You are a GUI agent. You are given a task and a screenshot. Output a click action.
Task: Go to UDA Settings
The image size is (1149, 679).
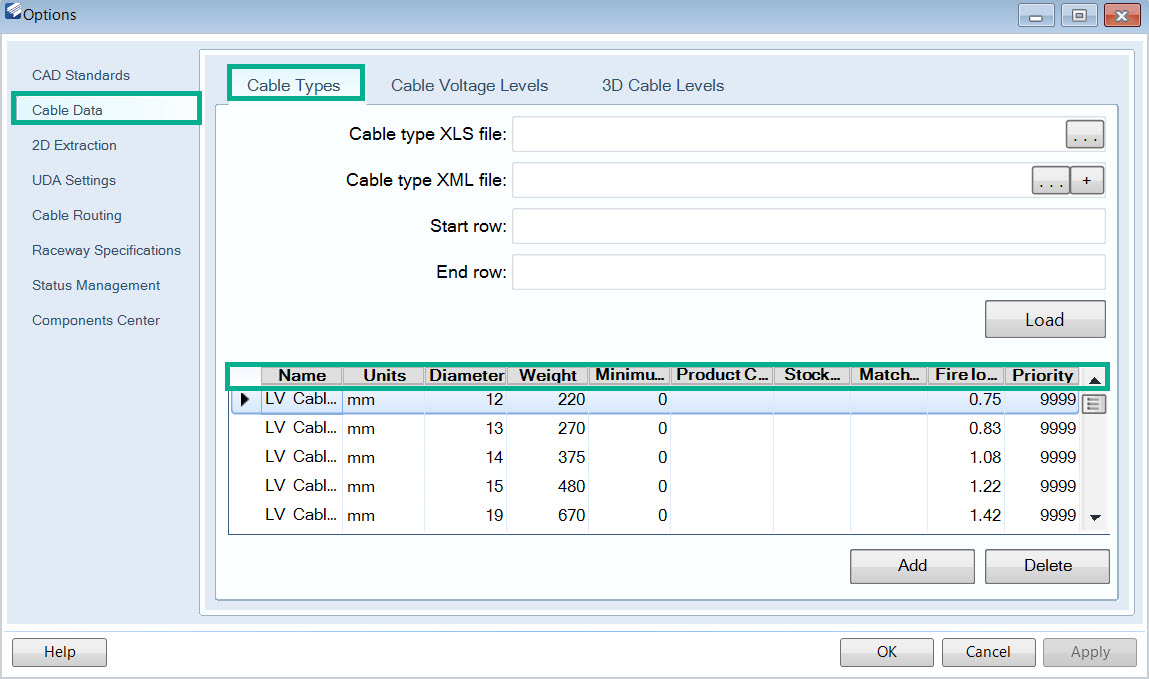pos(74,180)
